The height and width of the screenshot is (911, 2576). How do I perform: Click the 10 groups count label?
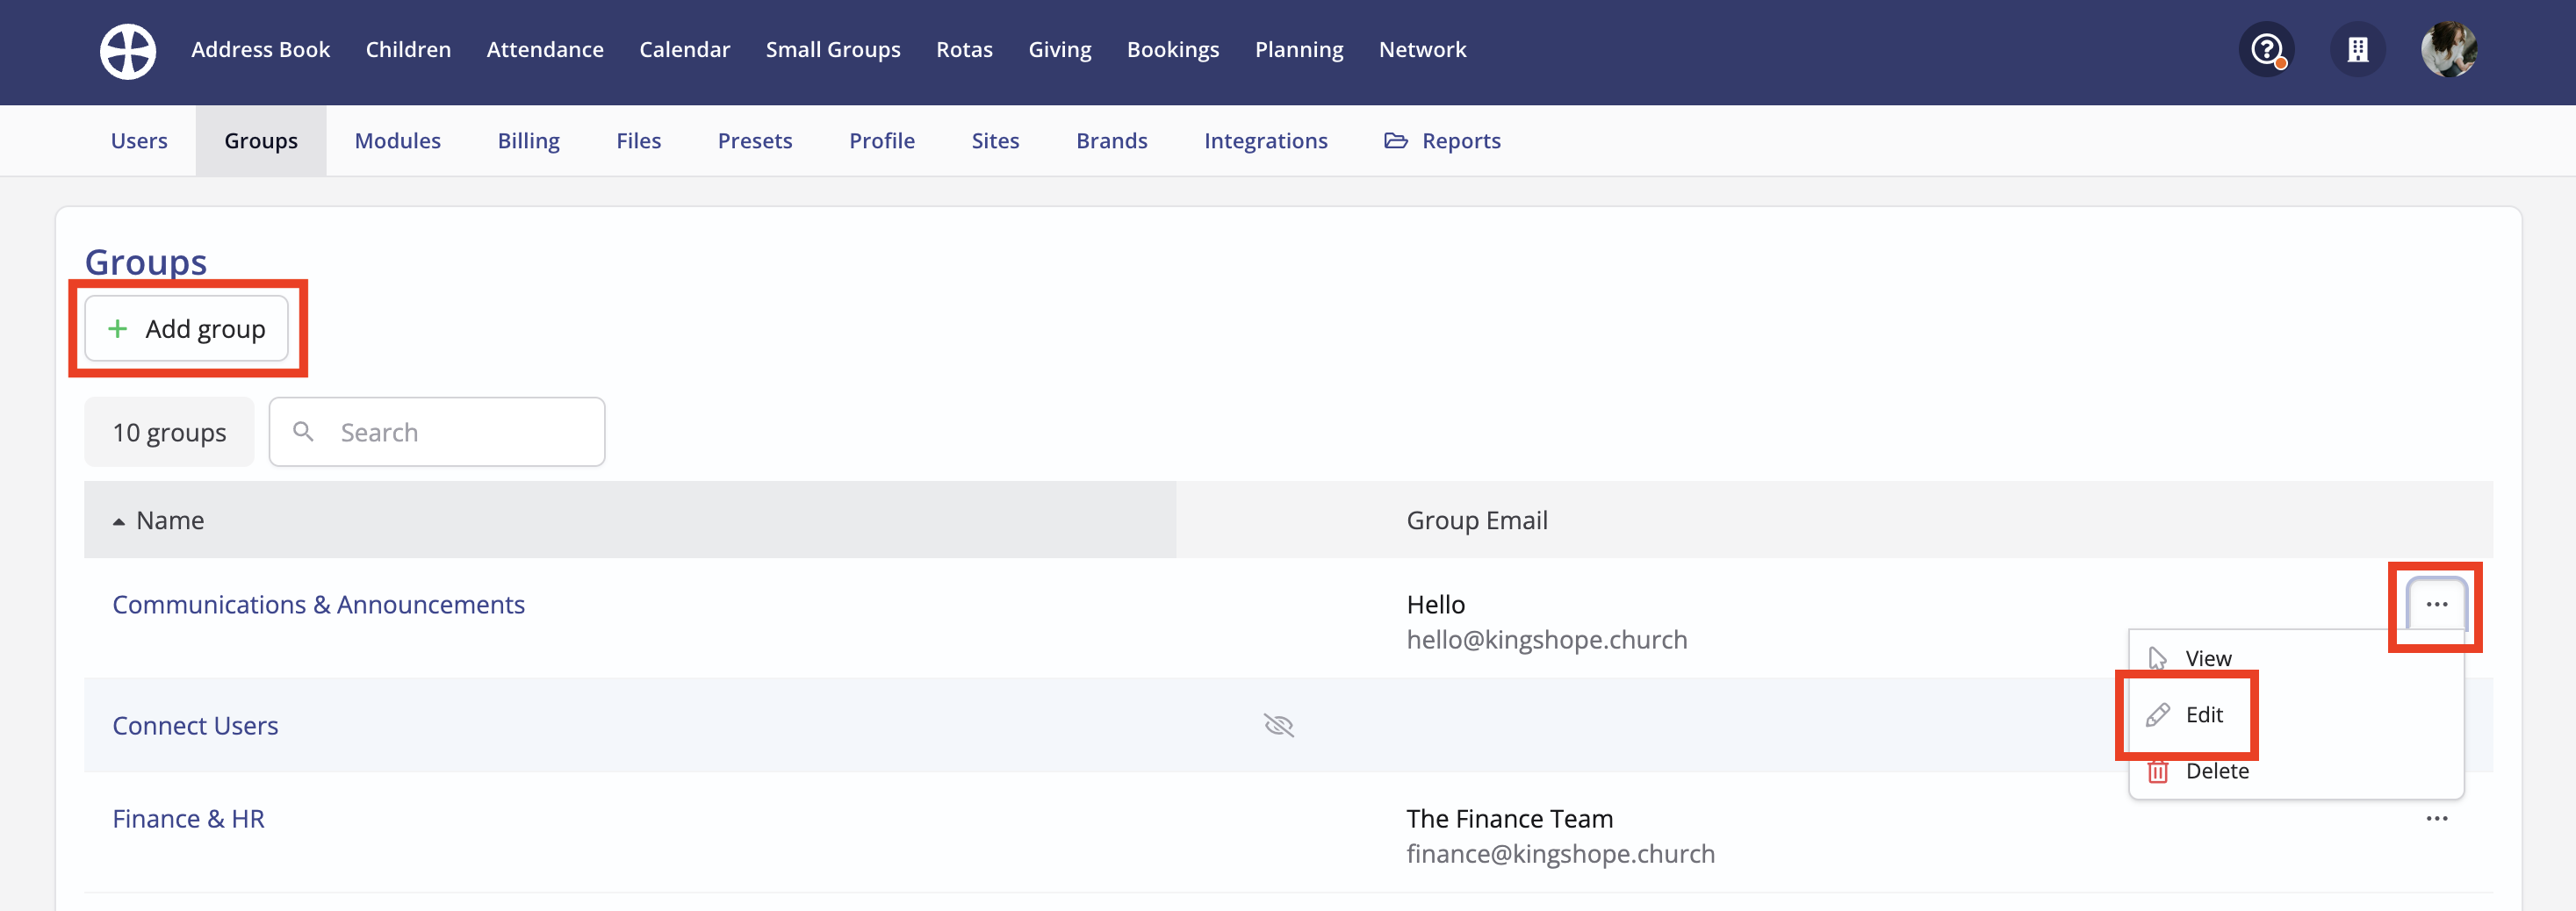pos(169,432)
